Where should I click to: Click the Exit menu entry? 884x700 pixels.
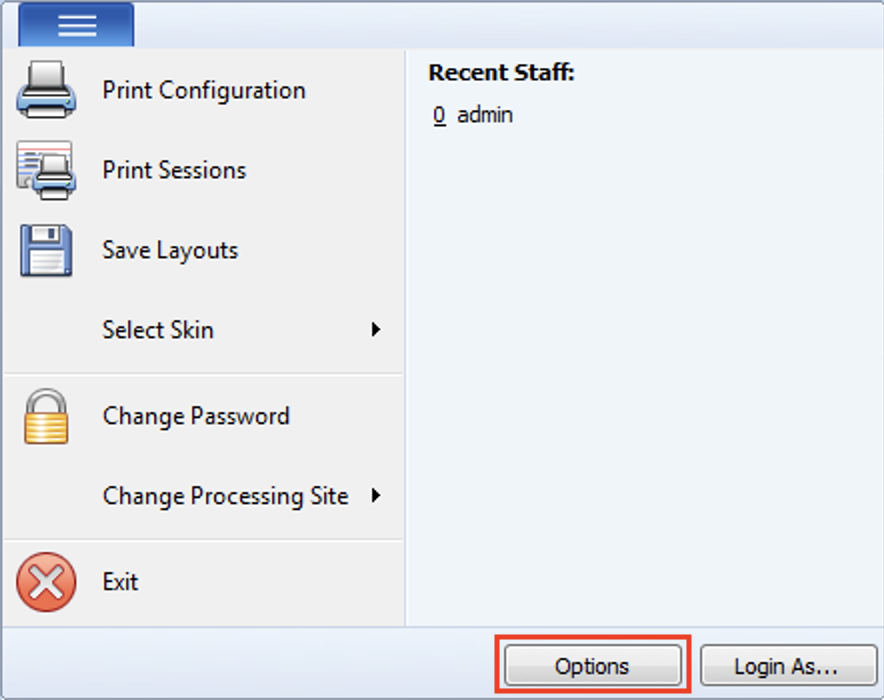[x=120, y=581]
